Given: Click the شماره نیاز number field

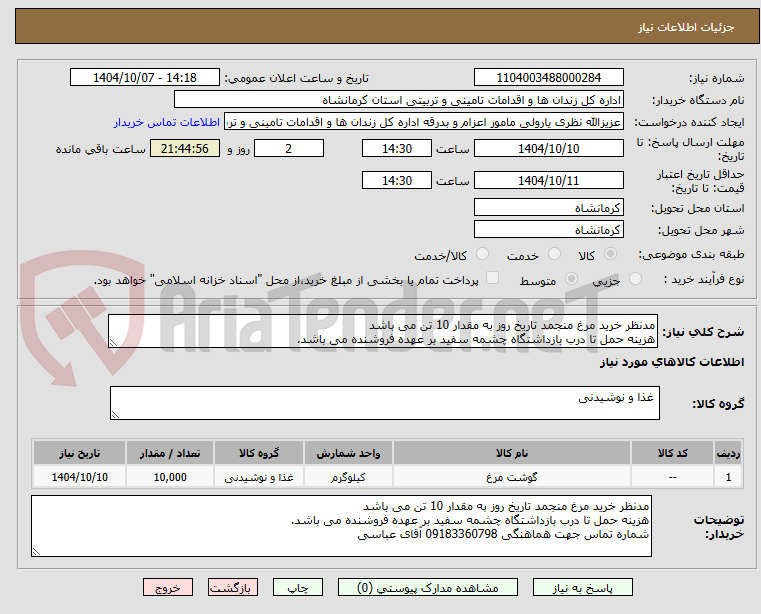Looking at the screenshot, I should click(548, 78).
